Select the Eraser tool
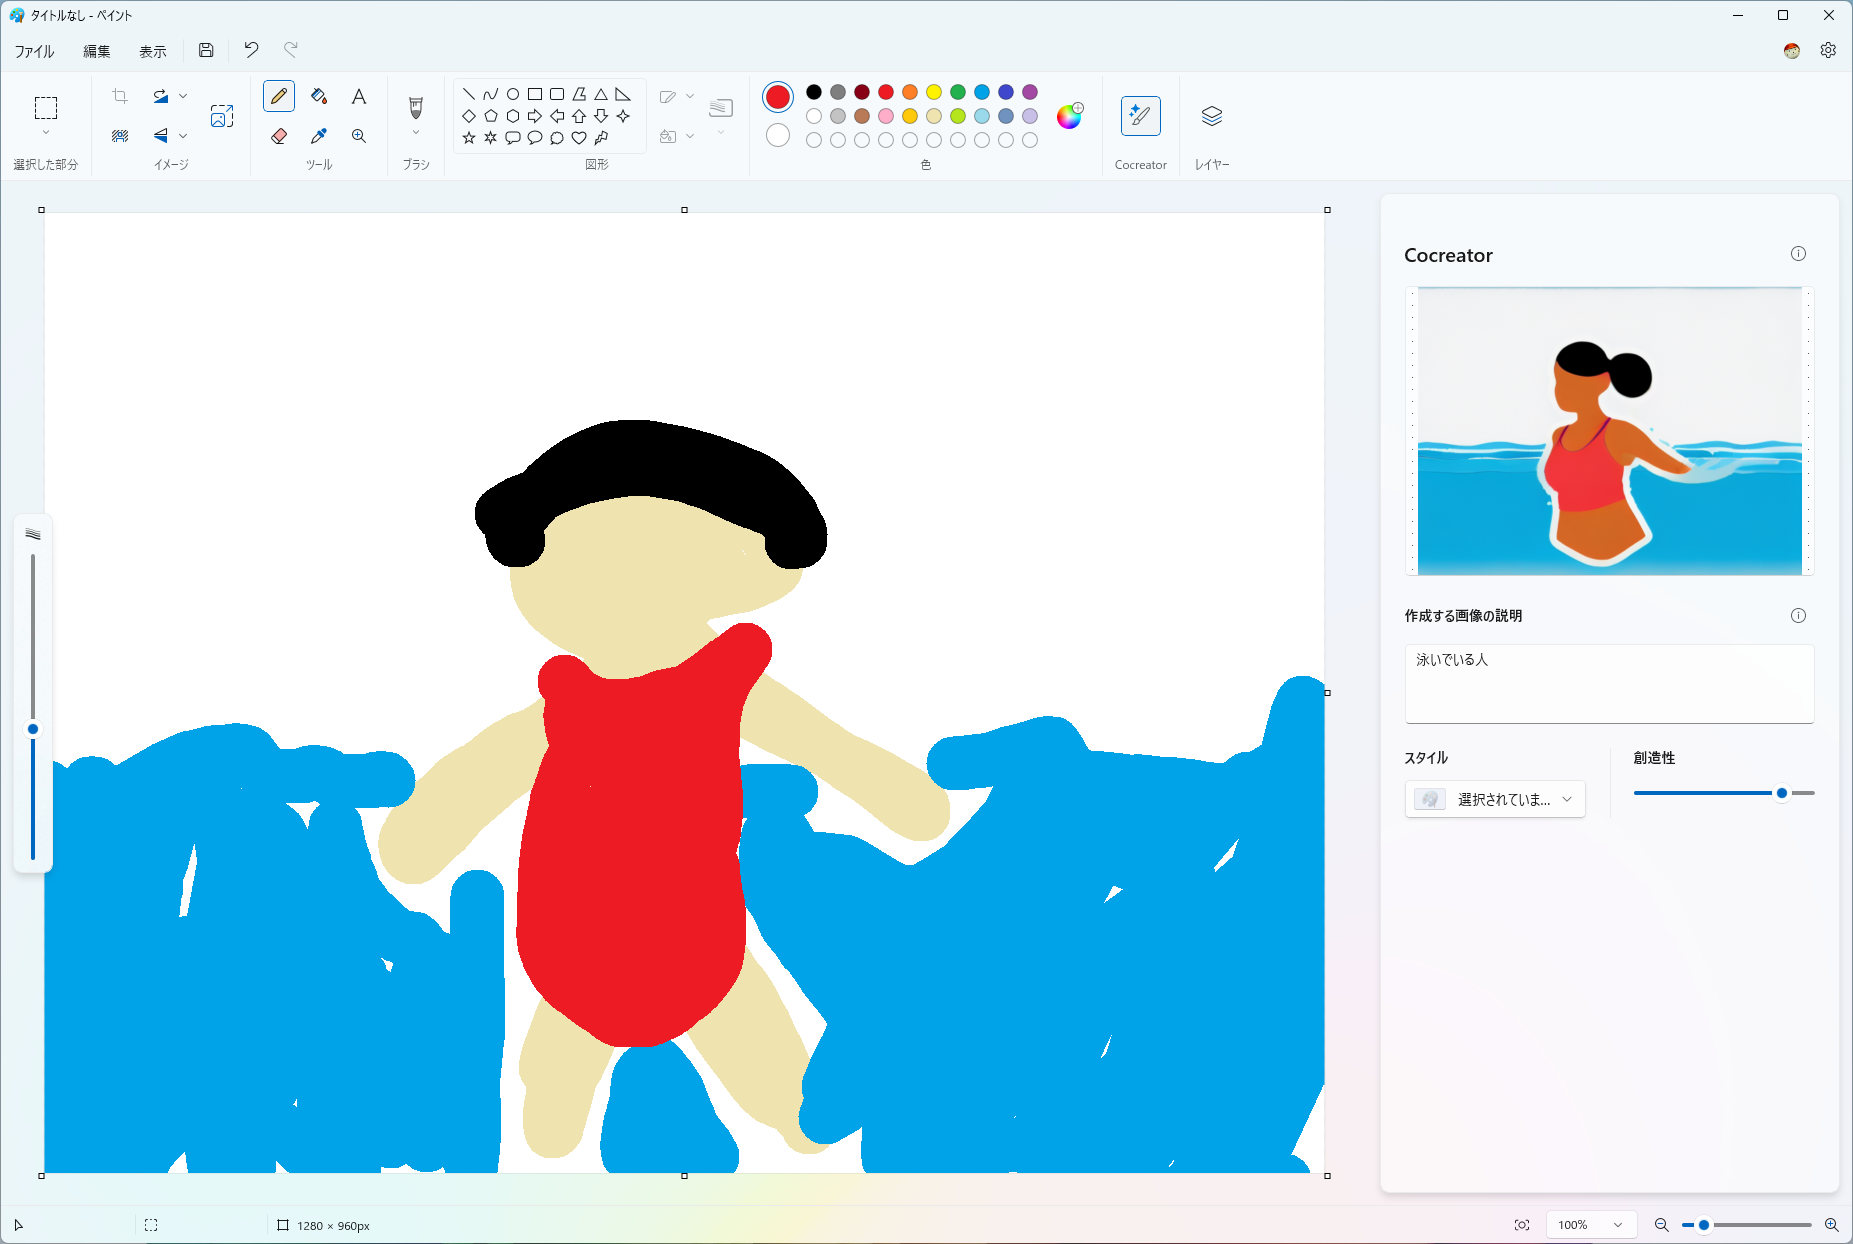Image resolution: width=1853 pixels, height=1244 pixels. 279,136
